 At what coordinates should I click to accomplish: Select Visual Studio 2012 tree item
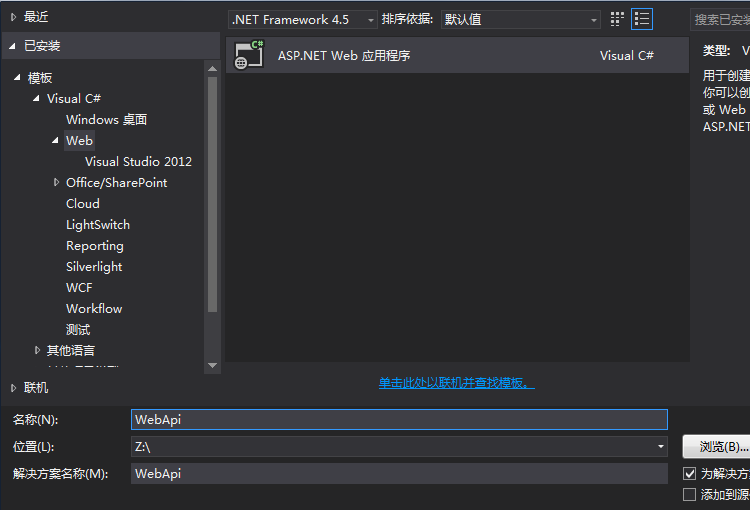click(x=138, y=162)
